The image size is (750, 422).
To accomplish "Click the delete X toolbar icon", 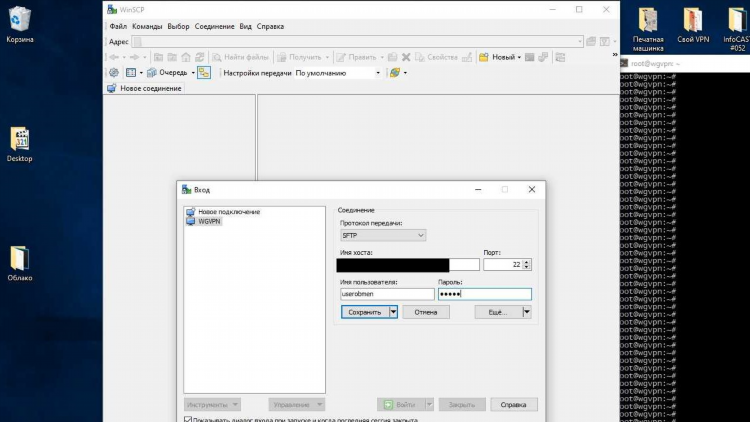I will 406,57.
